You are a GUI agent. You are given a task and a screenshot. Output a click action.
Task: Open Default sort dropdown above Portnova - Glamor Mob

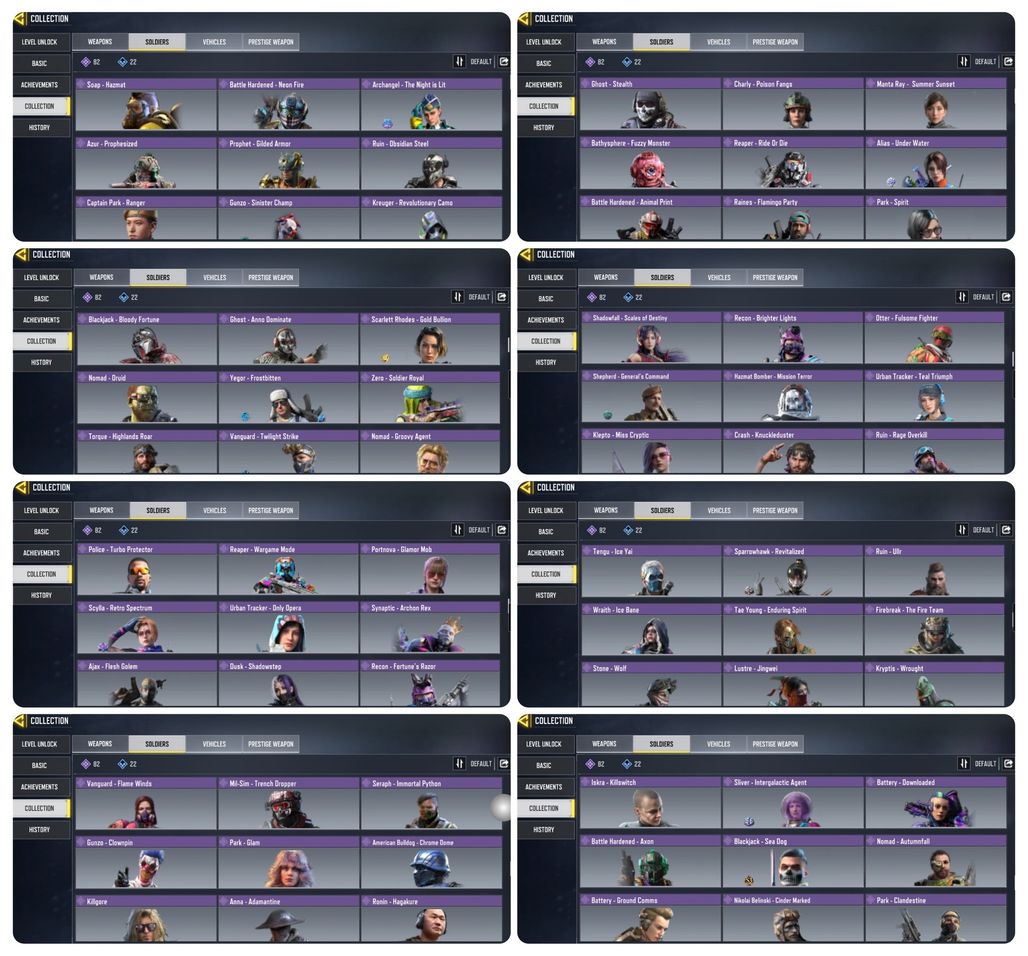479,530
